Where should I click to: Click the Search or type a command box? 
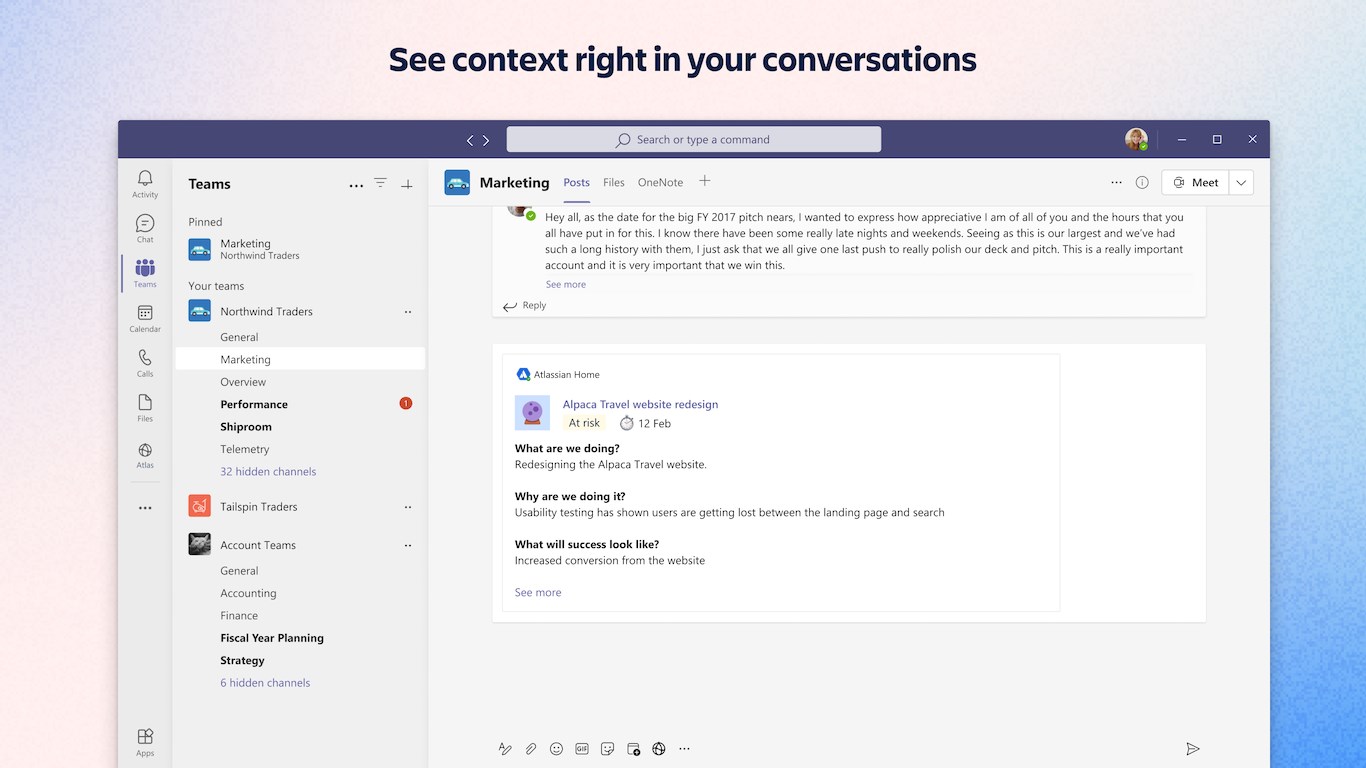693,140
